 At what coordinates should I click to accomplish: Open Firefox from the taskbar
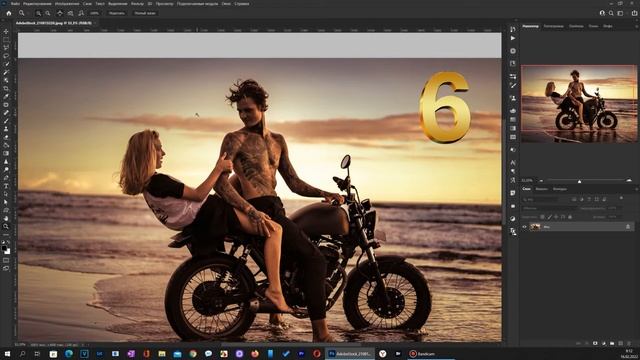tap(255, 354)
